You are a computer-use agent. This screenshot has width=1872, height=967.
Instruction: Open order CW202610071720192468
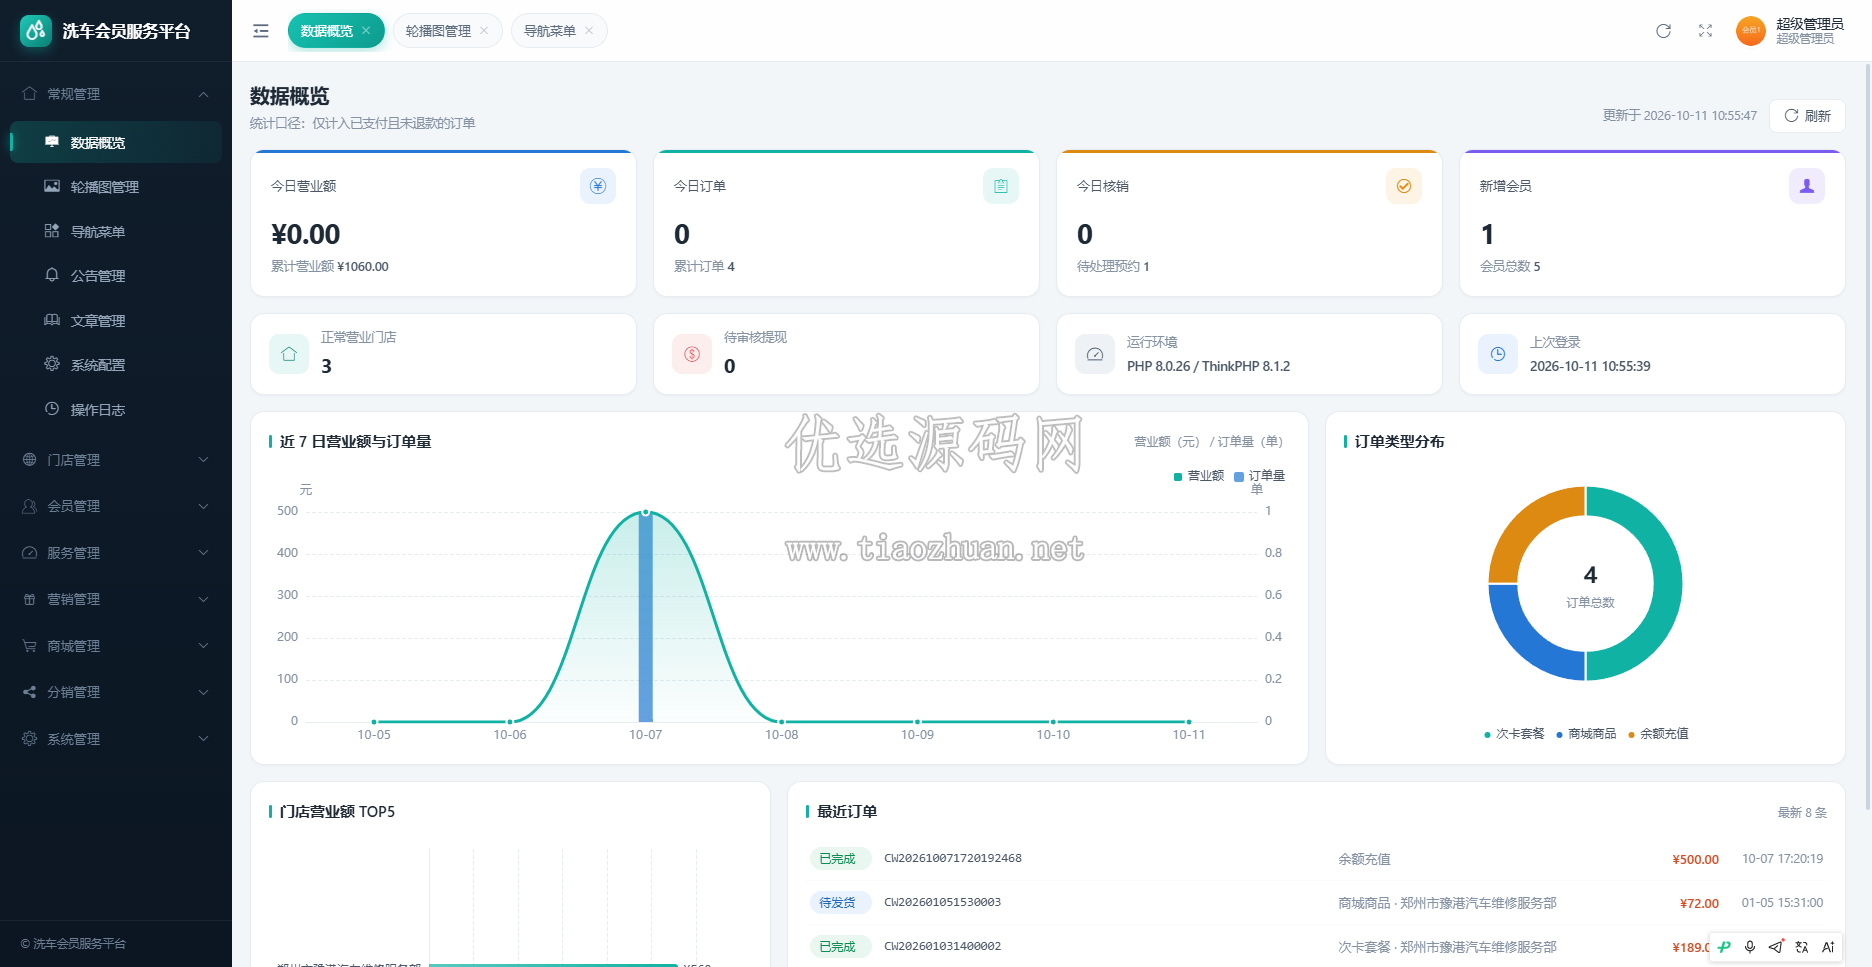point(953,858)
